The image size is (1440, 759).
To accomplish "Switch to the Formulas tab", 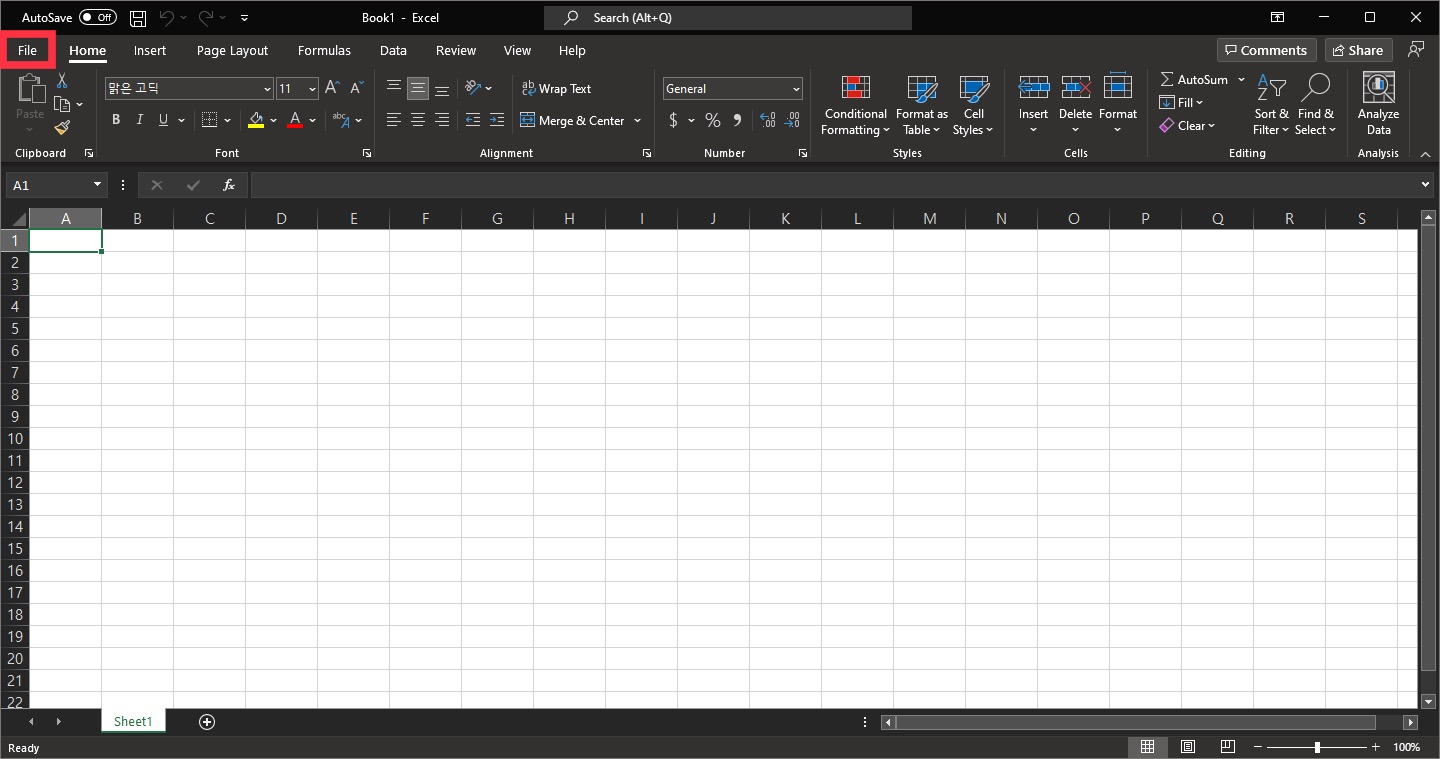I will click(x=324, y=50).
